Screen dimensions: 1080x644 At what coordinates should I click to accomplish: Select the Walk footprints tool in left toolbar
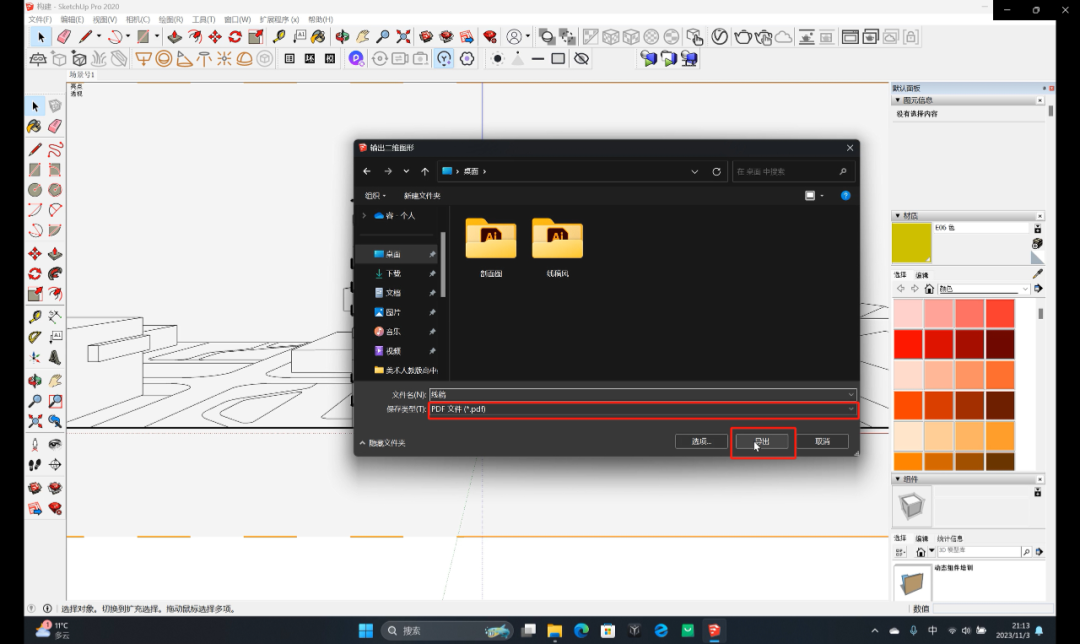pyautogui.click(x=35, y=465)
